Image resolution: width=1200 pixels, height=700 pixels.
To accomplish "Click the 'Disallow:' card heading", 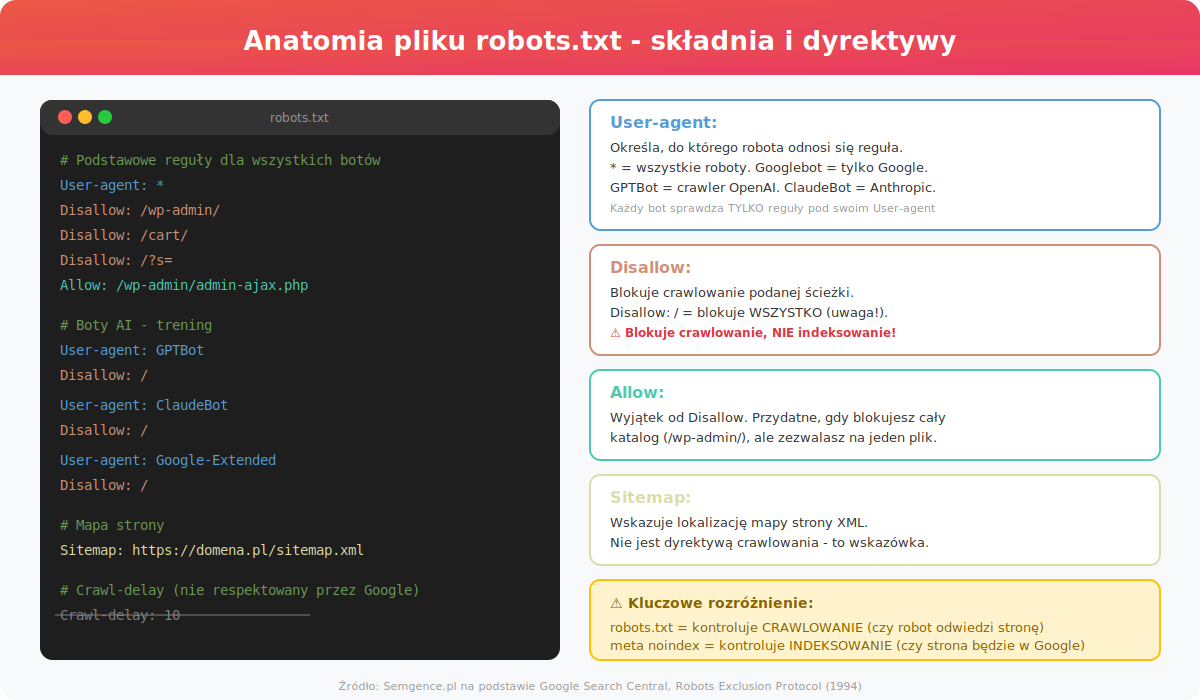I will 651,268.
